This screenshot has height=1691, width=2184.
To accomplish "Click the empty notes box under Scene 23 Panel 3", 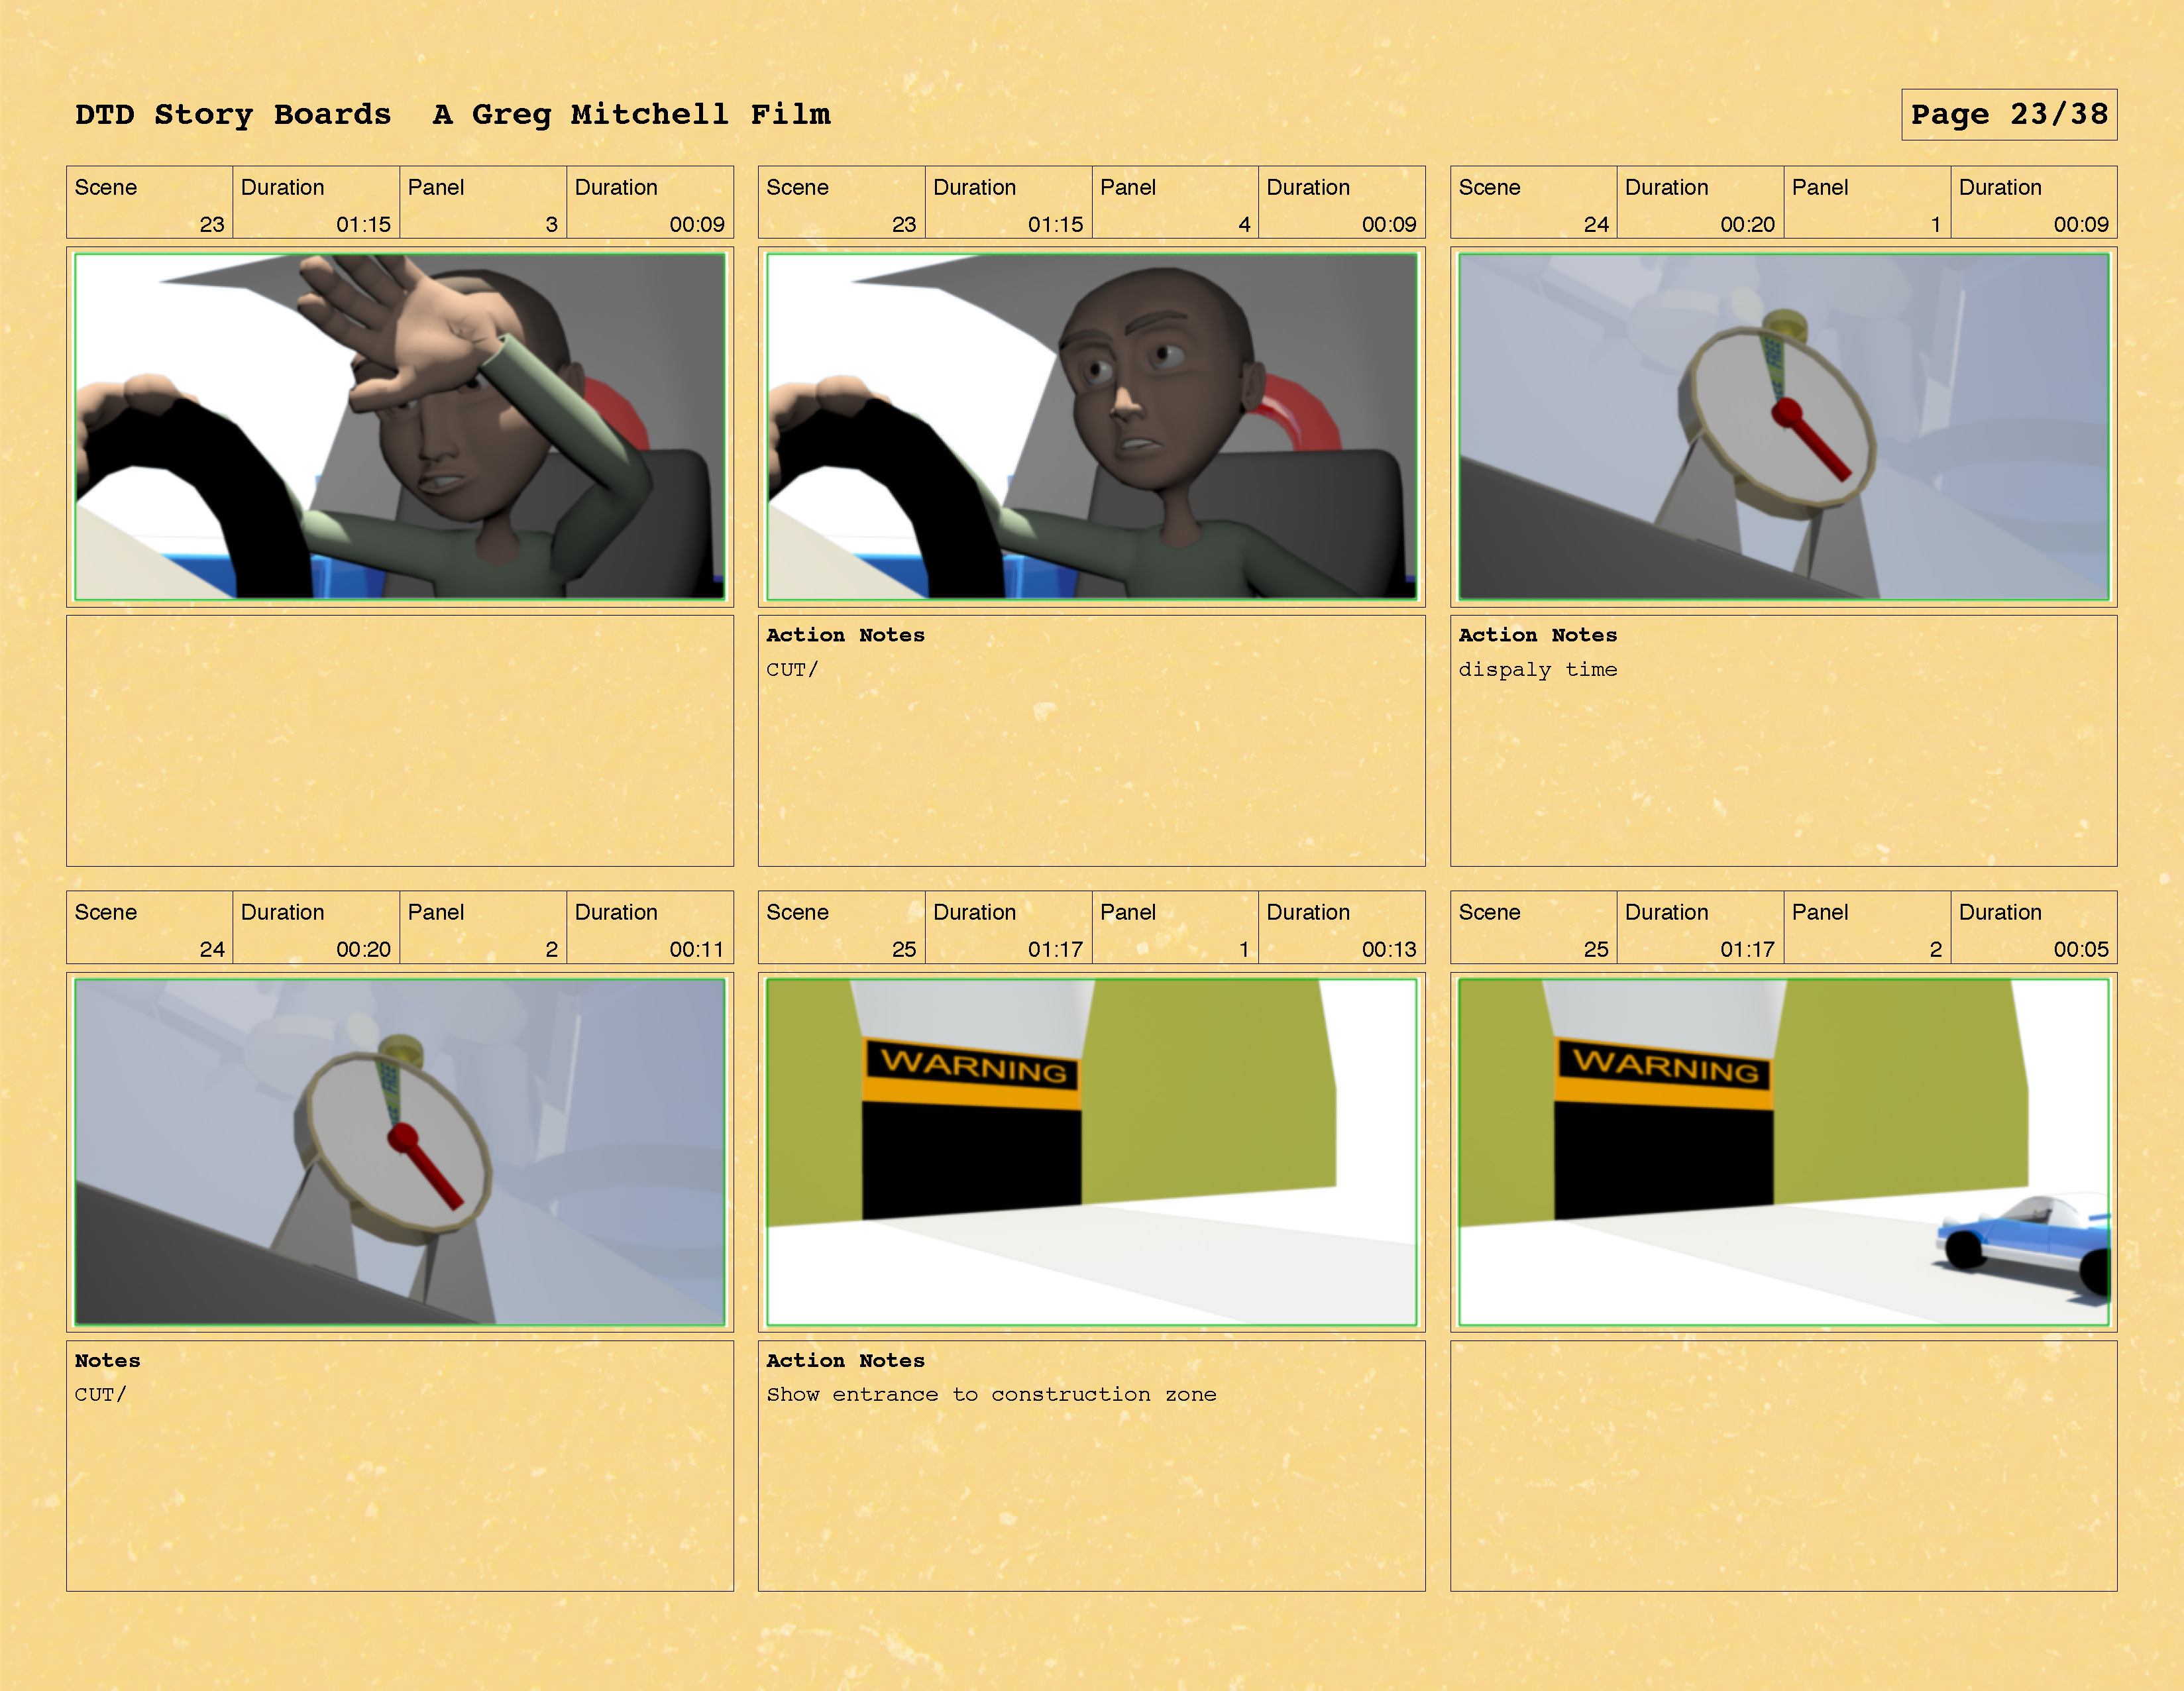I will [399, 740].
